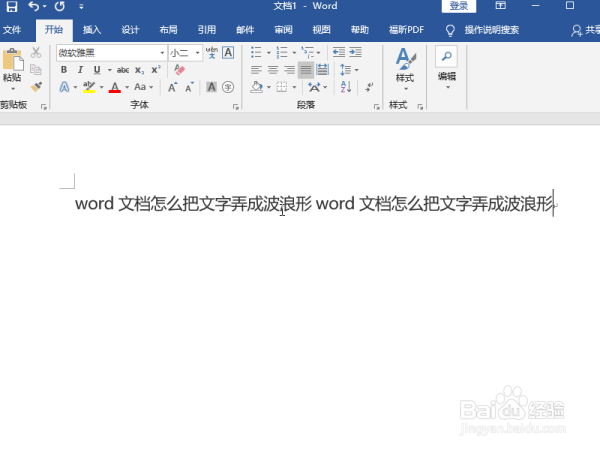Open the 字体 font dialog launcher
The image size is (600, 450).
(236, 107)
